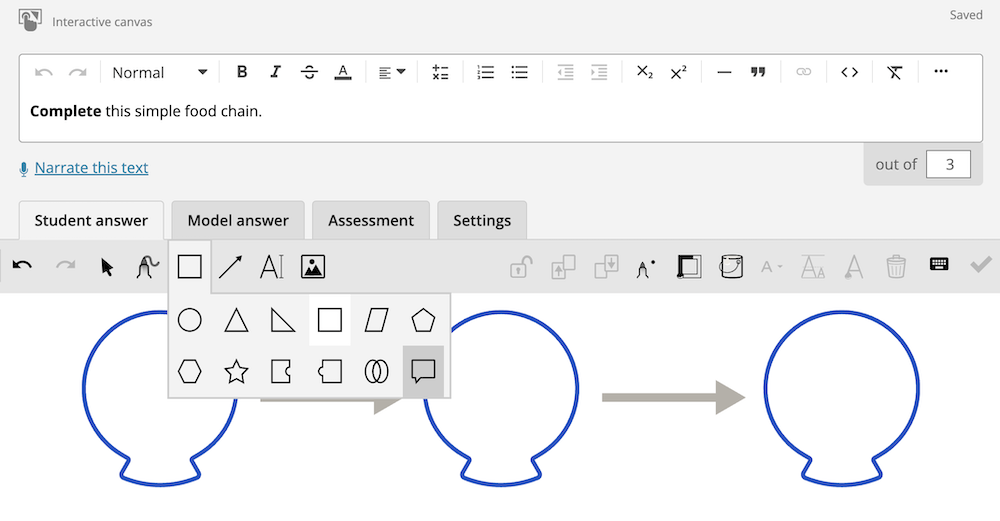
Task: Toggle code formatting
Action: tap(849, 72)
